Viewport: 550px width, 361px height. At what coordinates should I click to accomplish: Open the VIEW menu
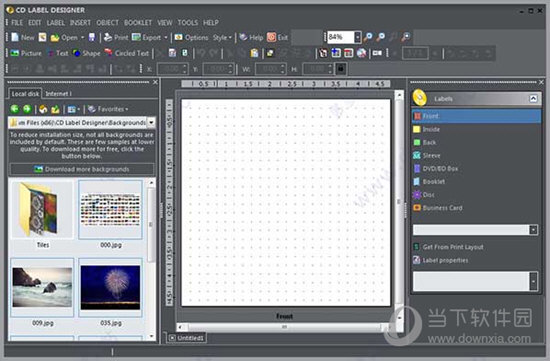coord(165,23)
